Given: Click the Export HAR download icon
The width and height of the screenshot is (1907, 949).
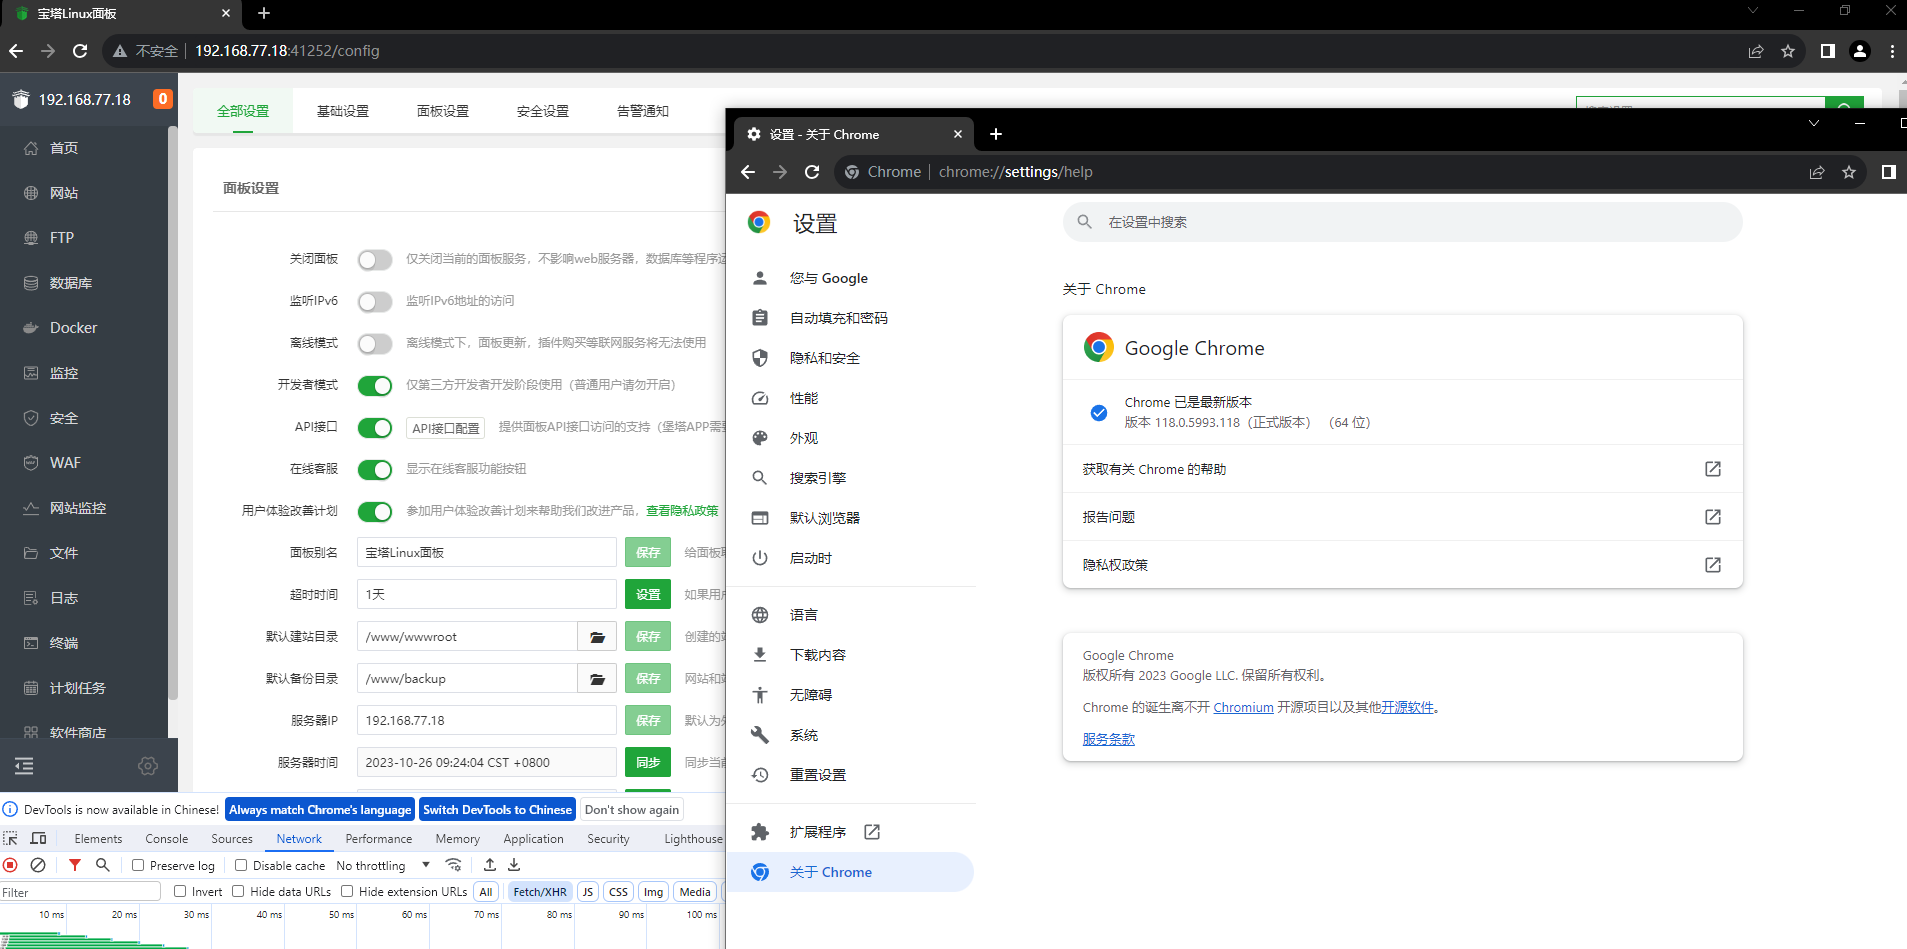Looking at the screenshot, I should [x=514, y=865].
